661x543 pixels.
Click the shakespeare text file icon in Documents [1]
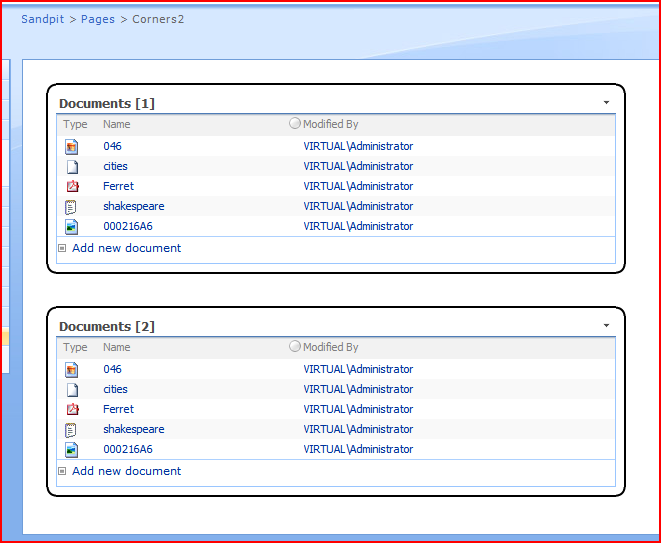tap(71, 207)
